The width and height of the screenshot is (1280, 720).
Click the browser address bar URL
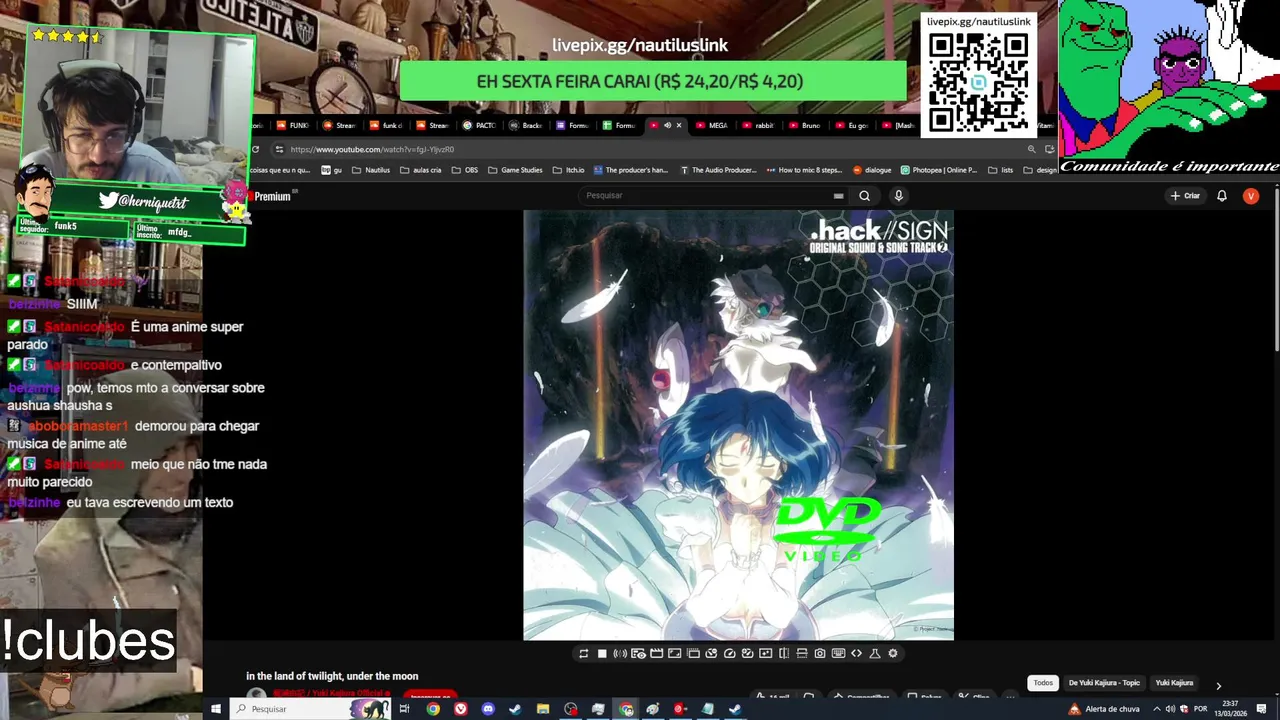point(372,150)
